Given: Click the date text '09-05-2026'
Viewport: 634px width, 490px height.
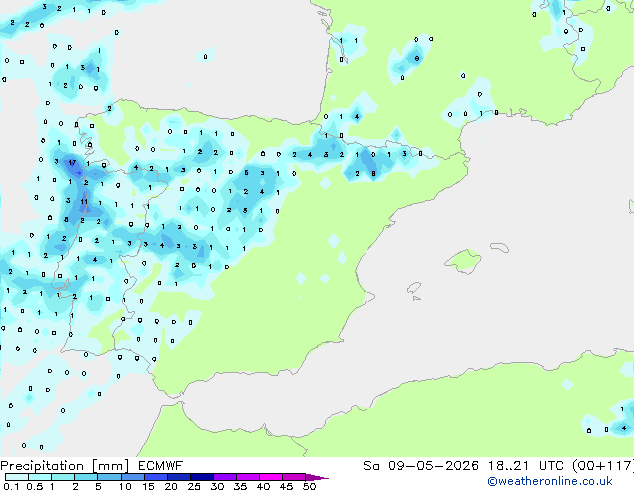Looking at the screenshot, I should [433, 466].
